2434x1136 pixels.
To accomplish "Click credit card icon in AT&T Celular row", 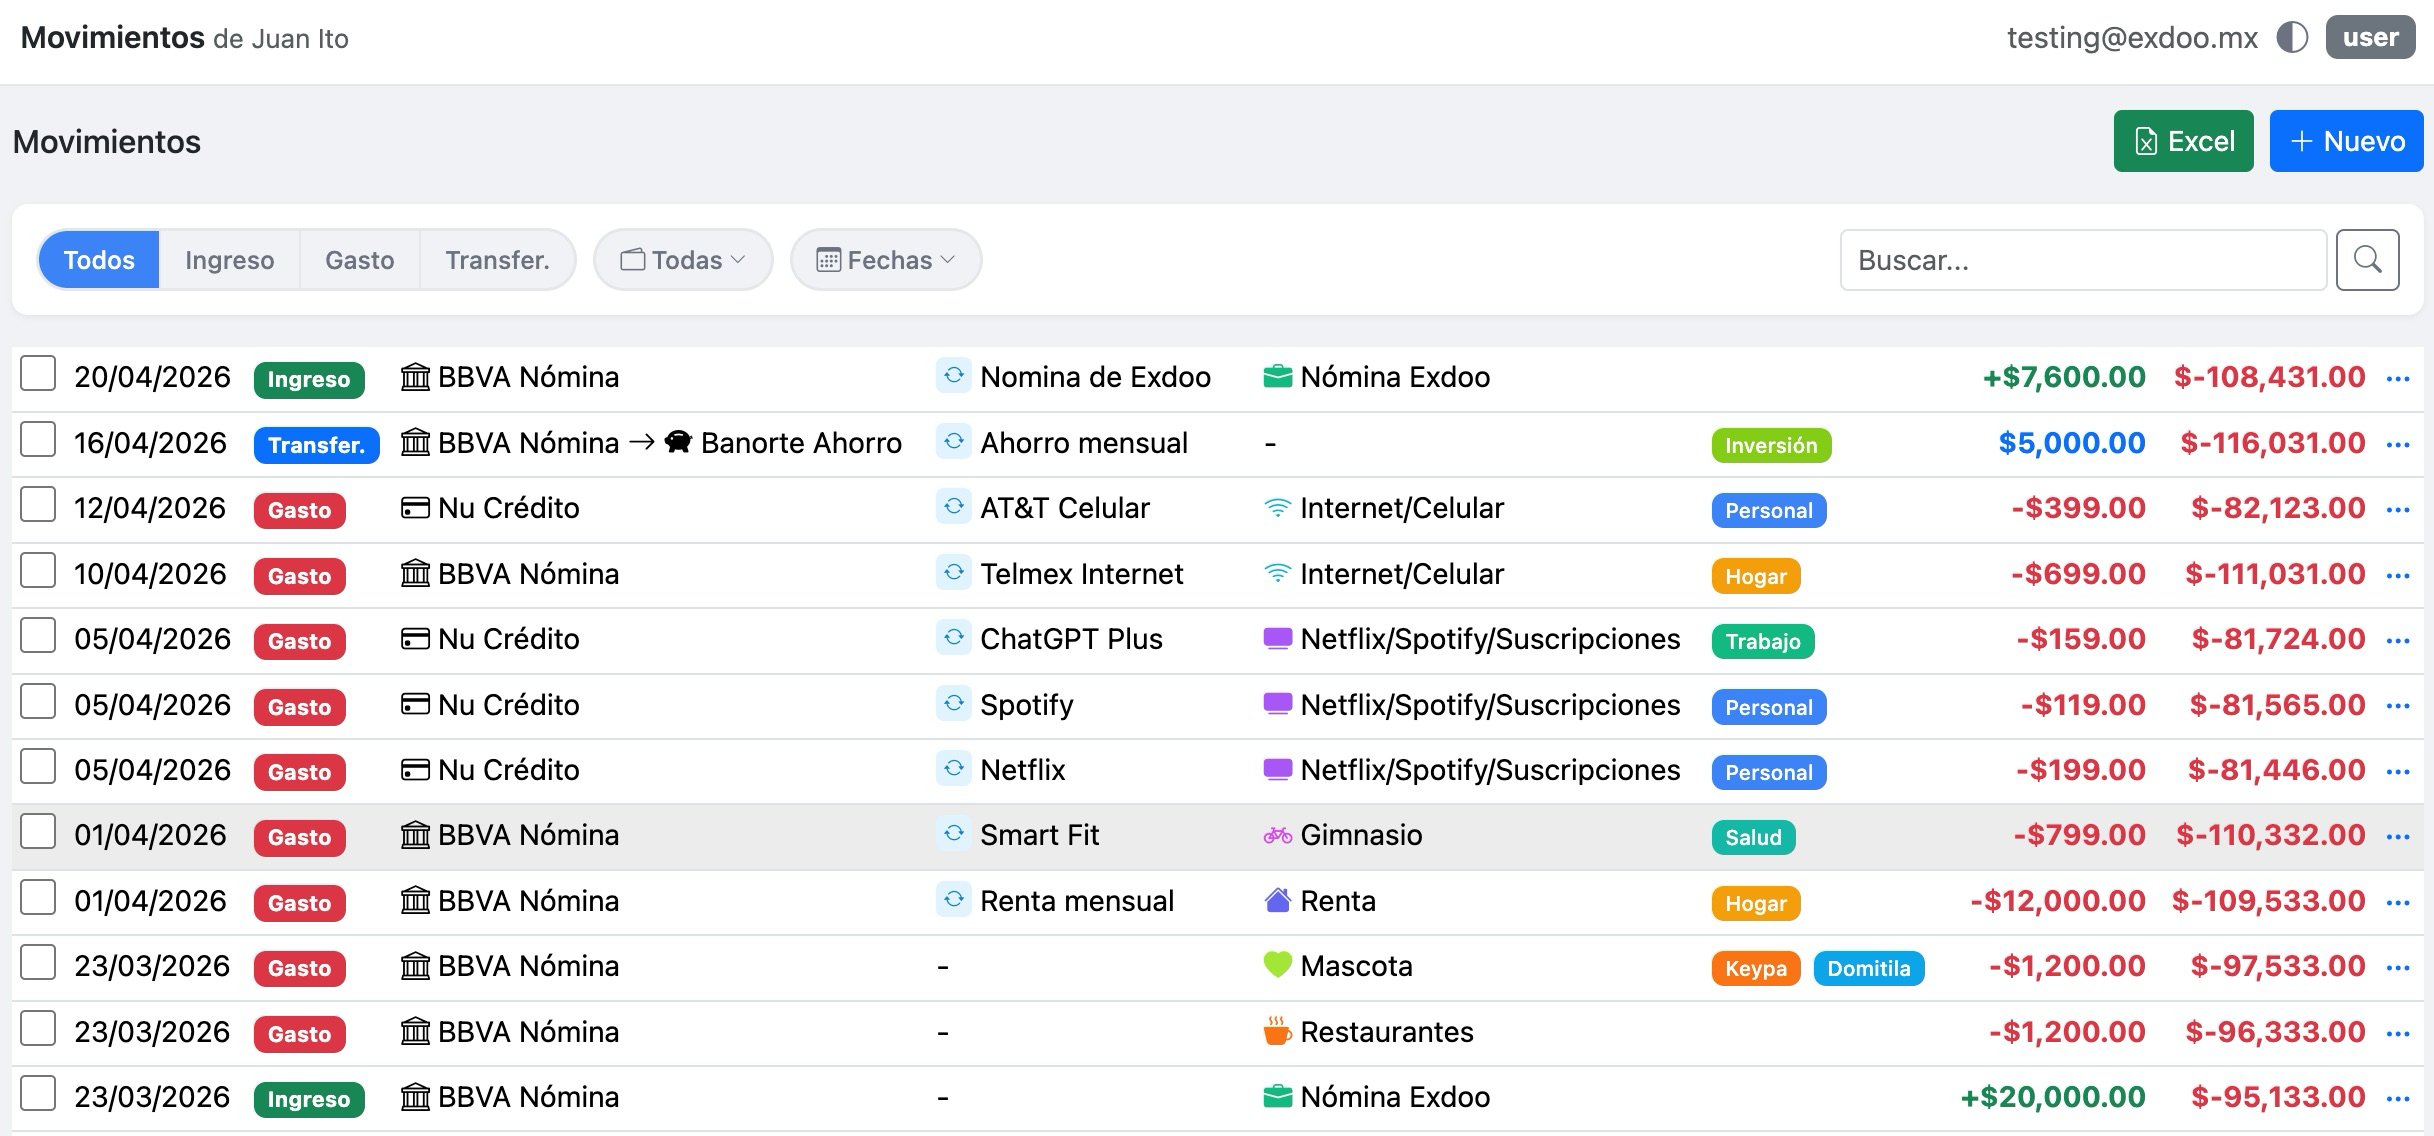I will (415, 508).
